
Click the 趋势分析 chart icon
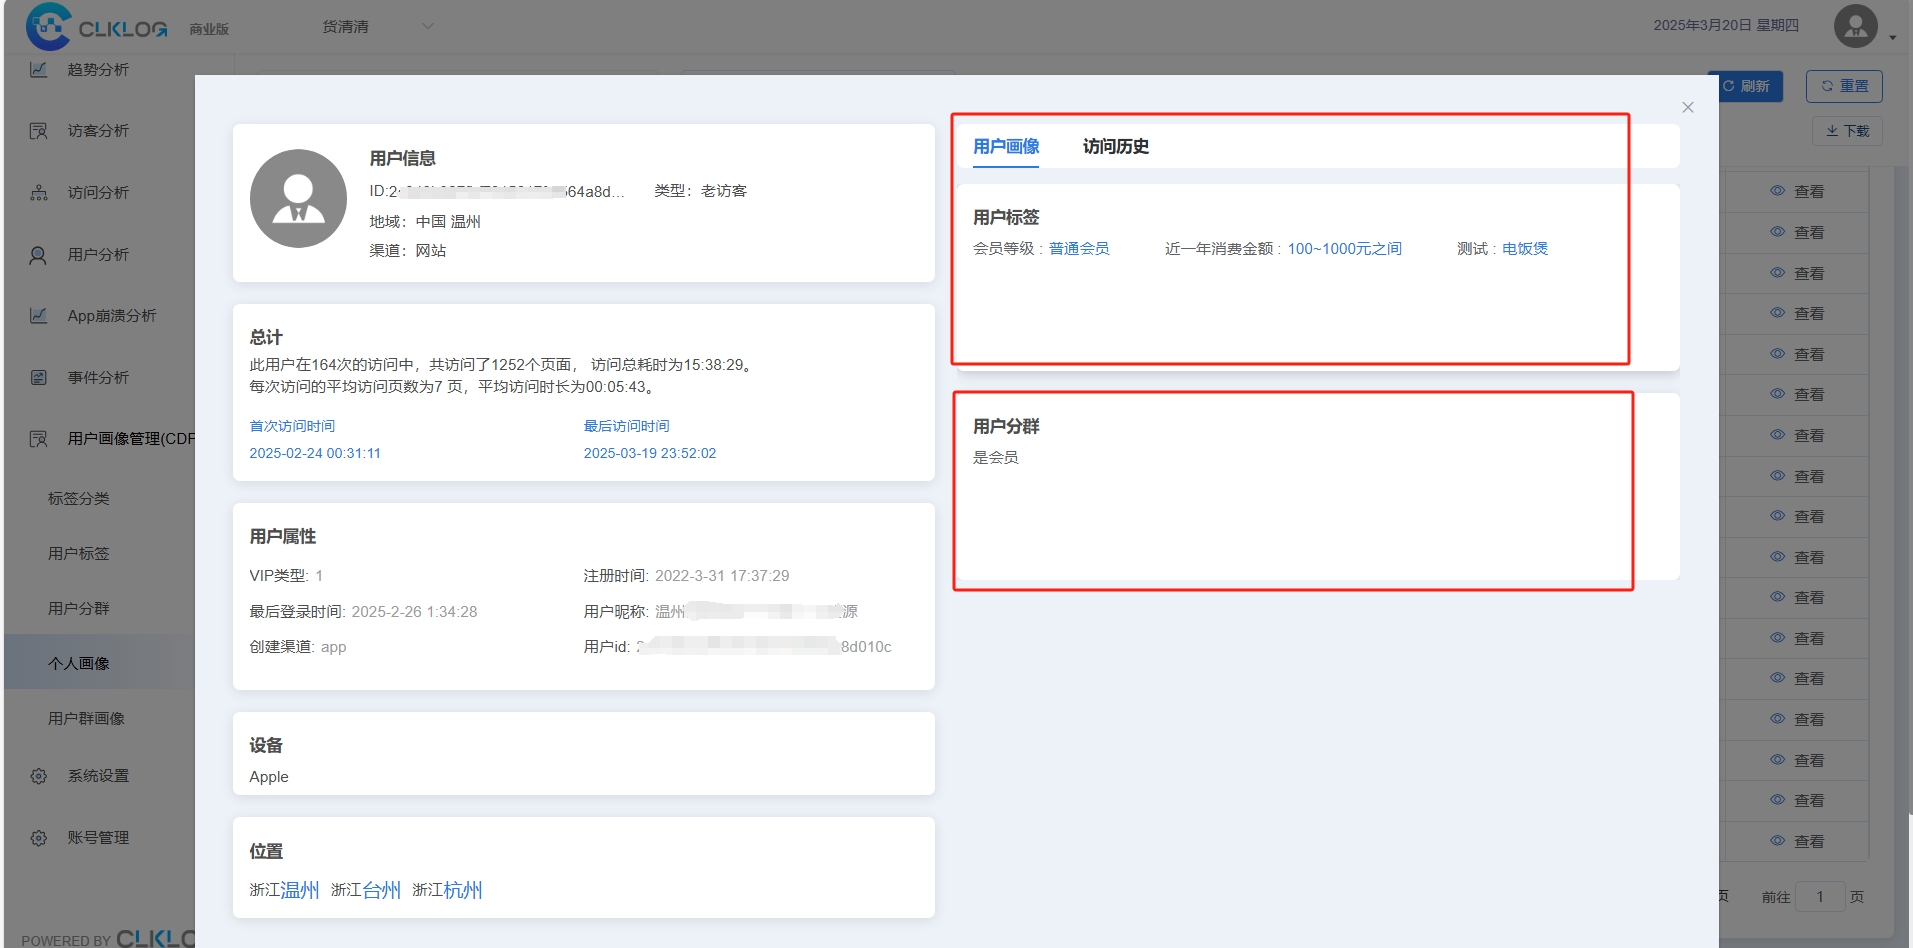[x=38, y=69]
